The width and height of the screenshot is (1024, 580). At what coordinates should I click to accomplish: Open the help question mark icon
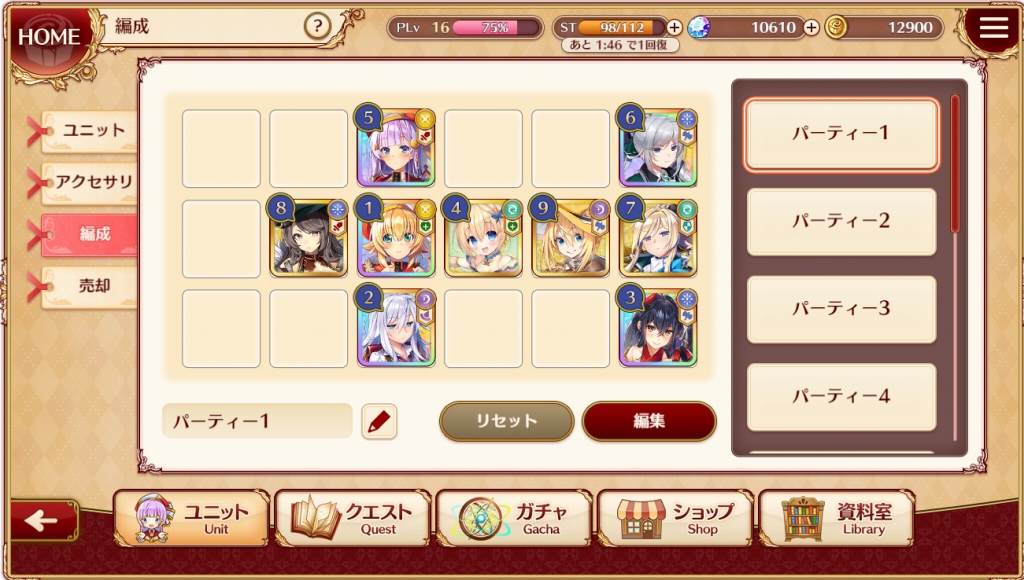pyautogui.click(x=317, y=26)
